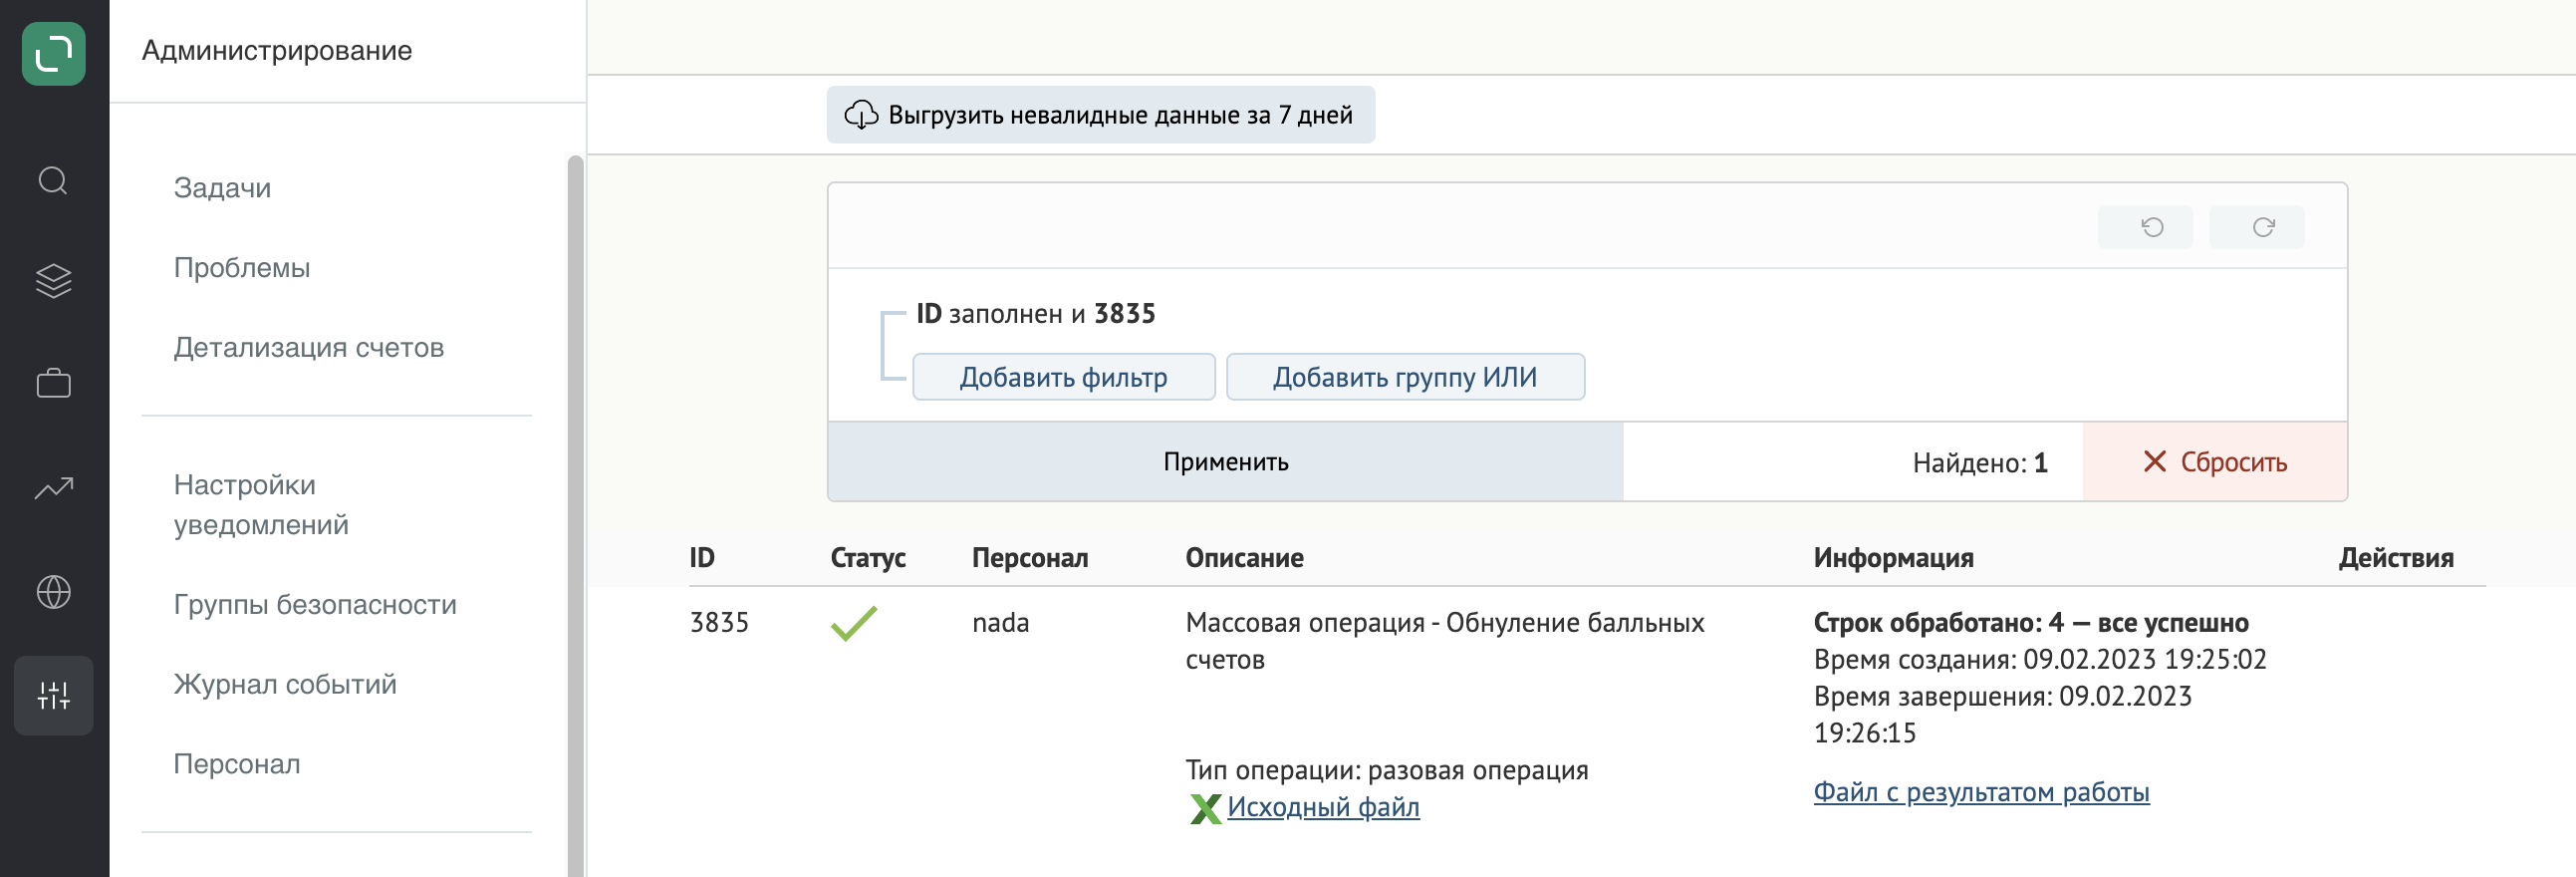The width and height of the screenshot is (2576, 877).
Task: Click the red X in Сбросить
Action: pyautogui.click(x=2154, y=461)
